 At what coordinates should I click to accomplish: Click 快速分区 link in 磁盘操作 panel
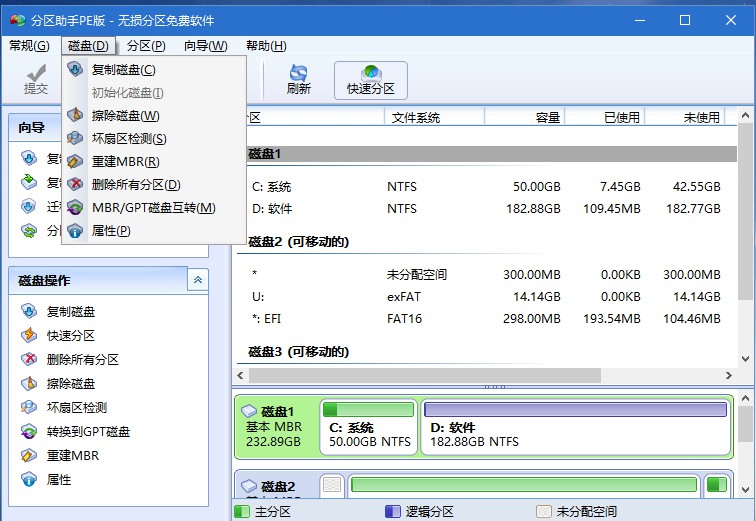pos(71,335)
